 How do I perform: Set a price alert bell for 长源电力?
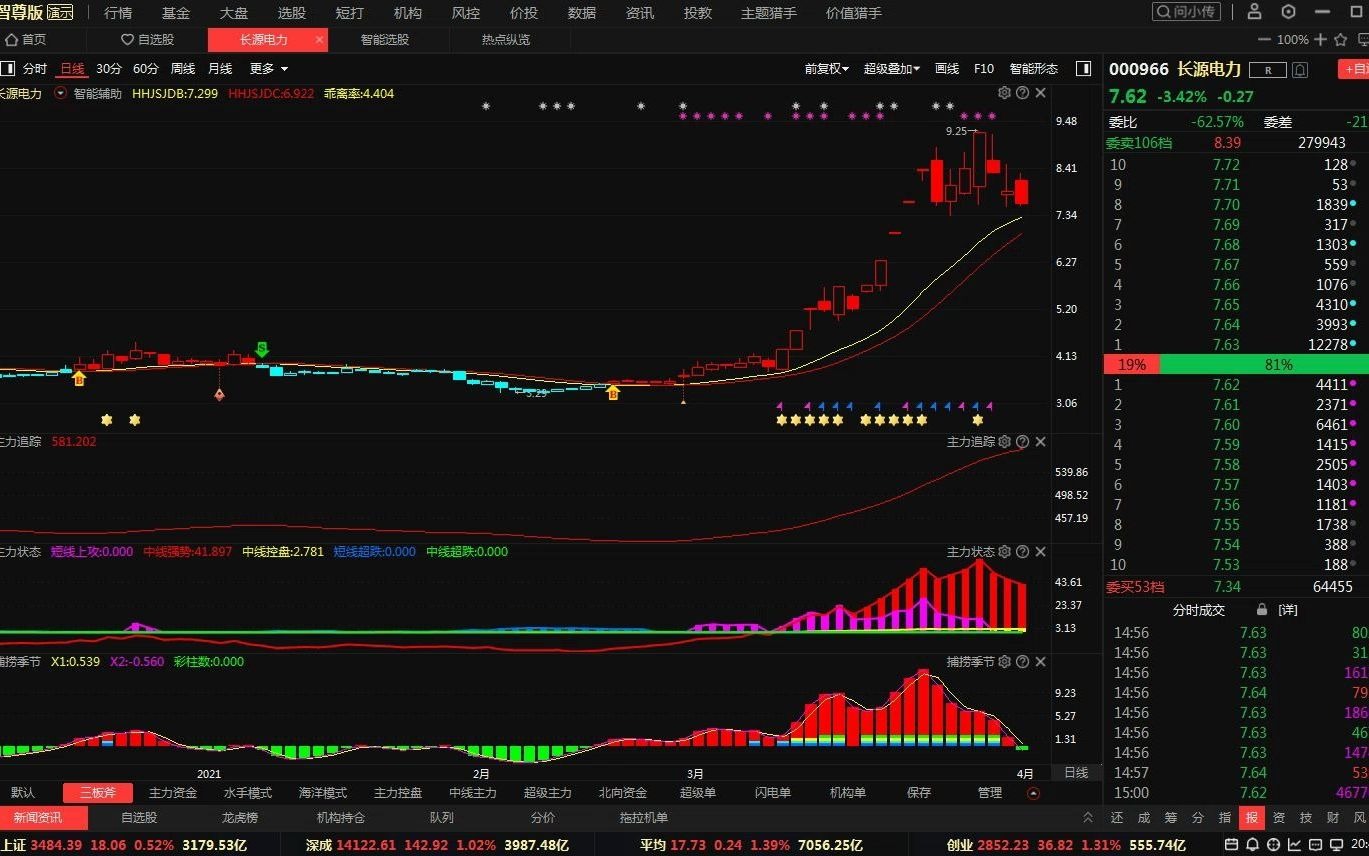click(x=1299, y=70)
